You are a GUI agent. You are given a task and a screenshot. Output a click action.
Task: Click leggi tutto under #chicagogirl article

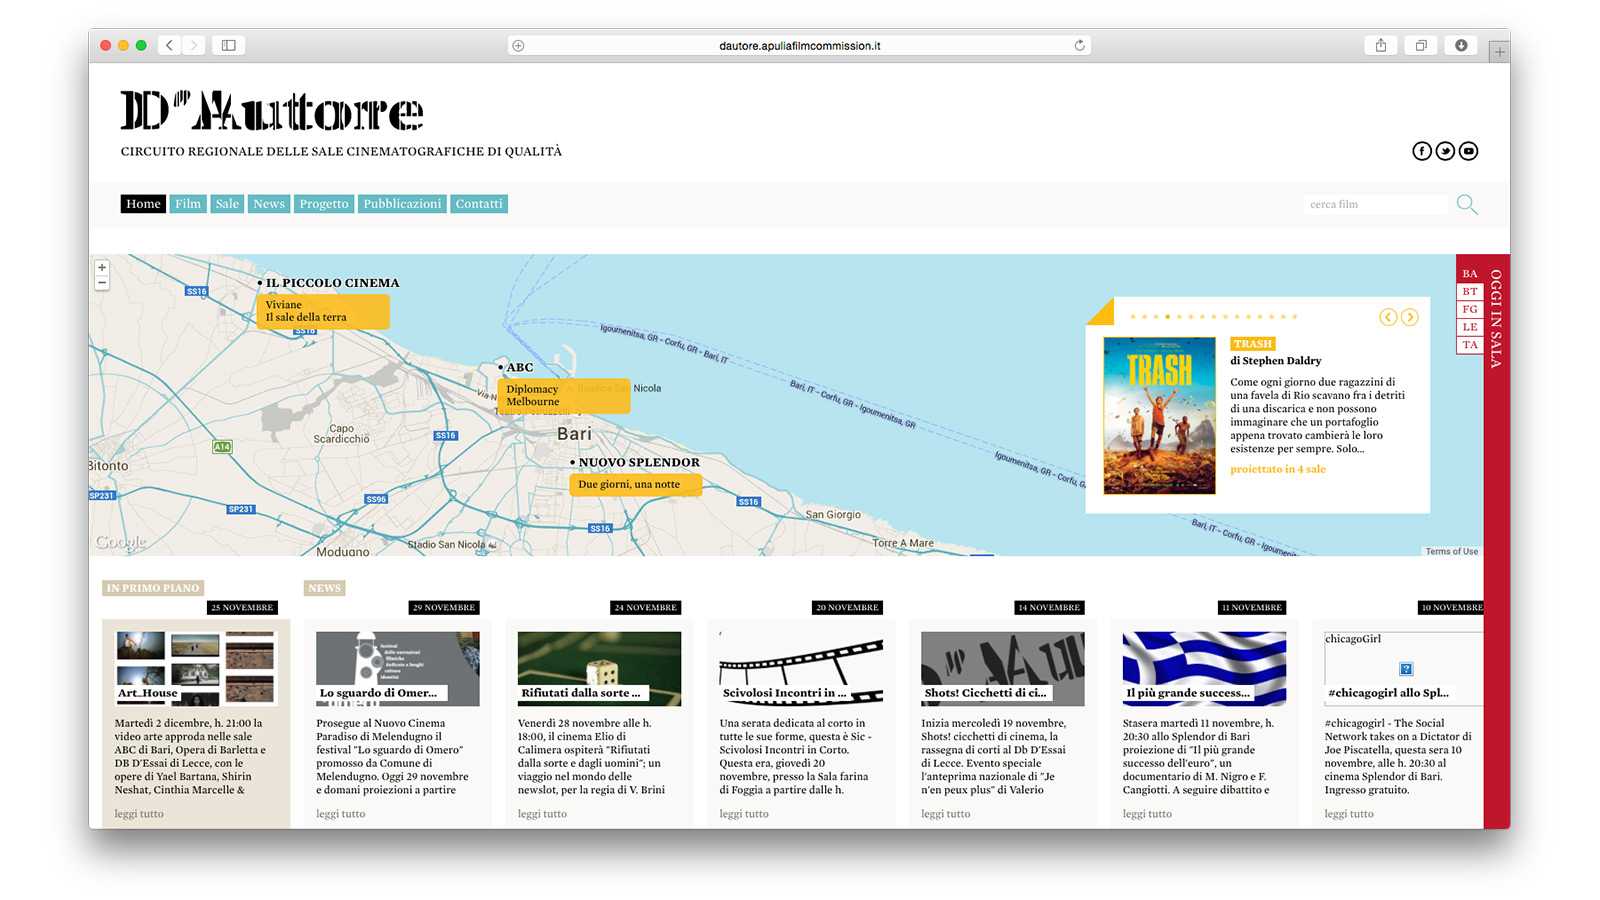pos(1349,814)
